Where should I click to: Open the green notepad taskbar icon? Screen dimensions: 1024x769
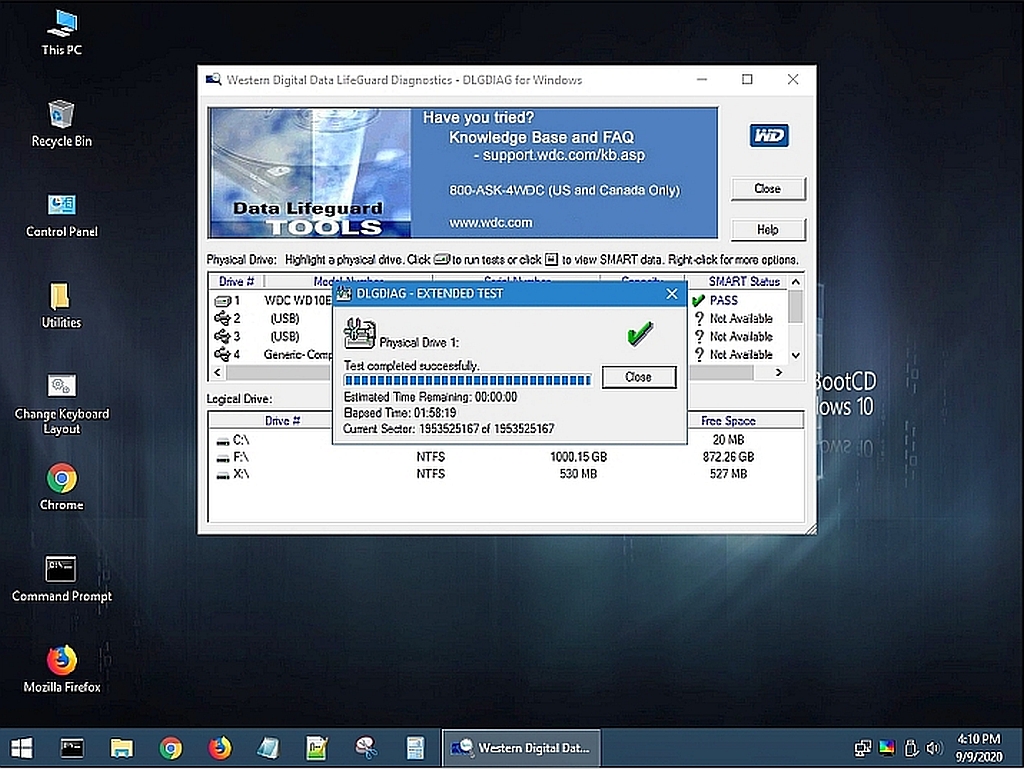click(x=317, y=748)
